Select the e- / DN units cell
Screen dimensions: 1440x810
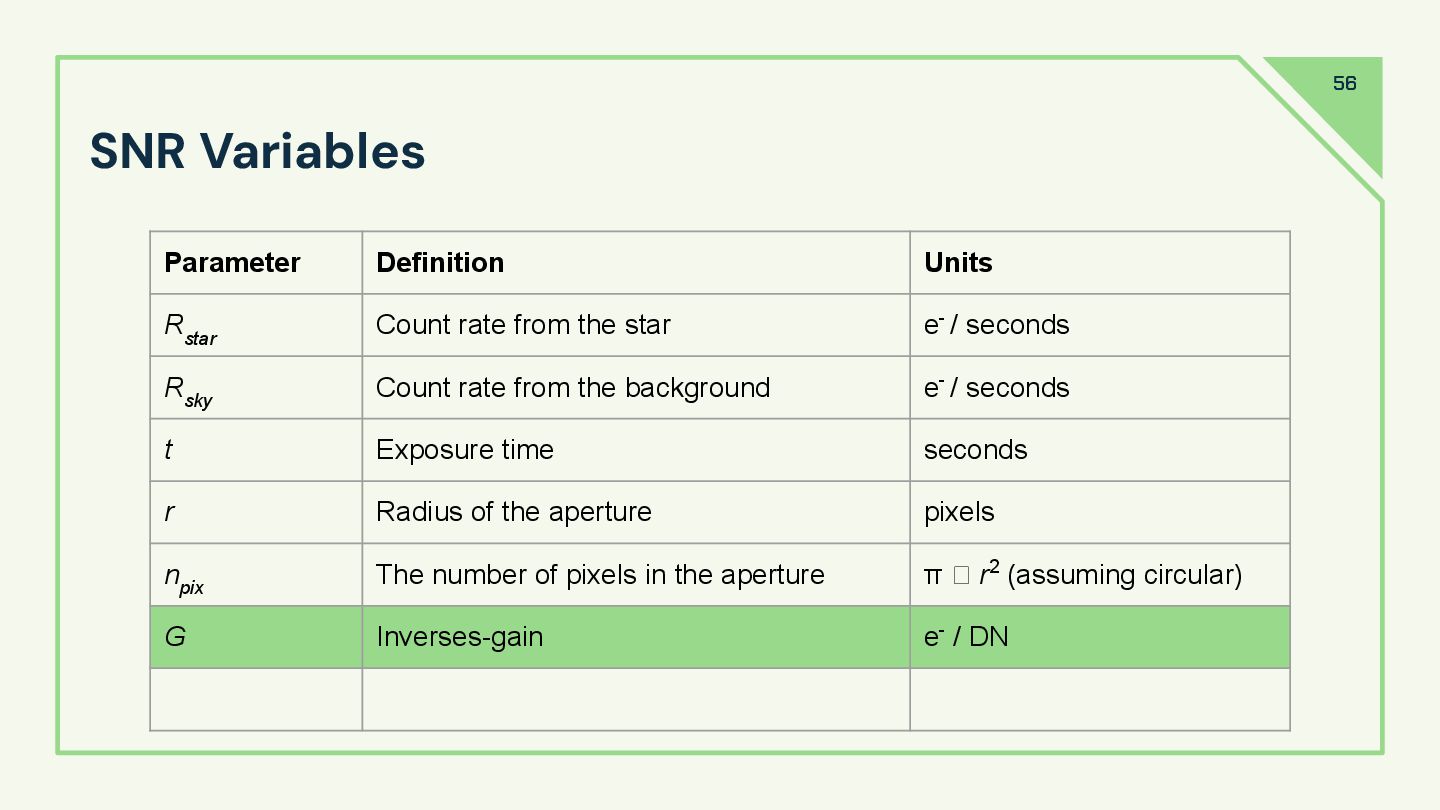click(x=1100, y=637)
